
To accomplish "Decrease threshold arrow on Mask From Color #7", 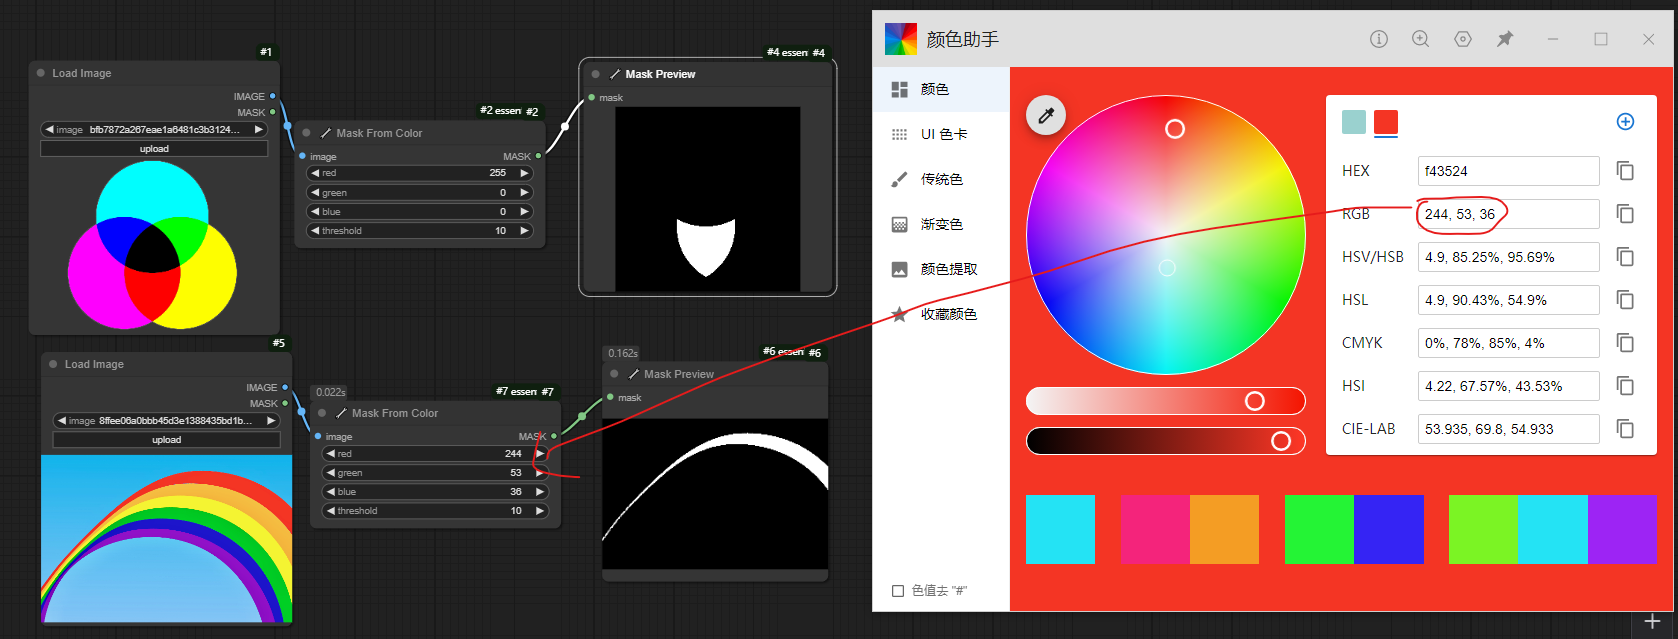I will coord(330,511).
